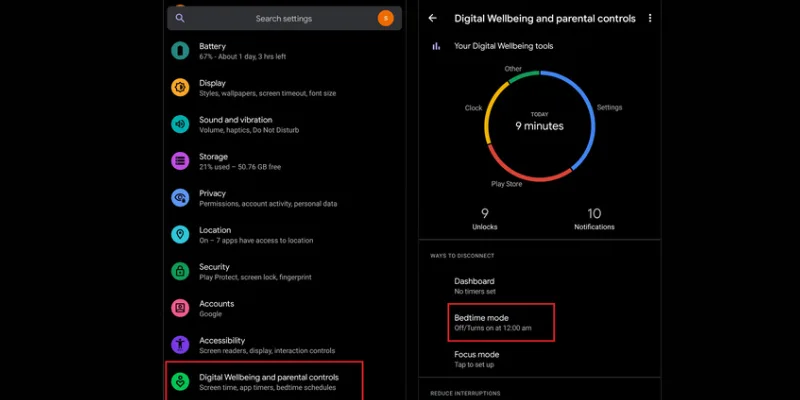Open Battery settings entry
Image resolution: width=800 pixels, height=400 pixels.
(x=284, y=51)
